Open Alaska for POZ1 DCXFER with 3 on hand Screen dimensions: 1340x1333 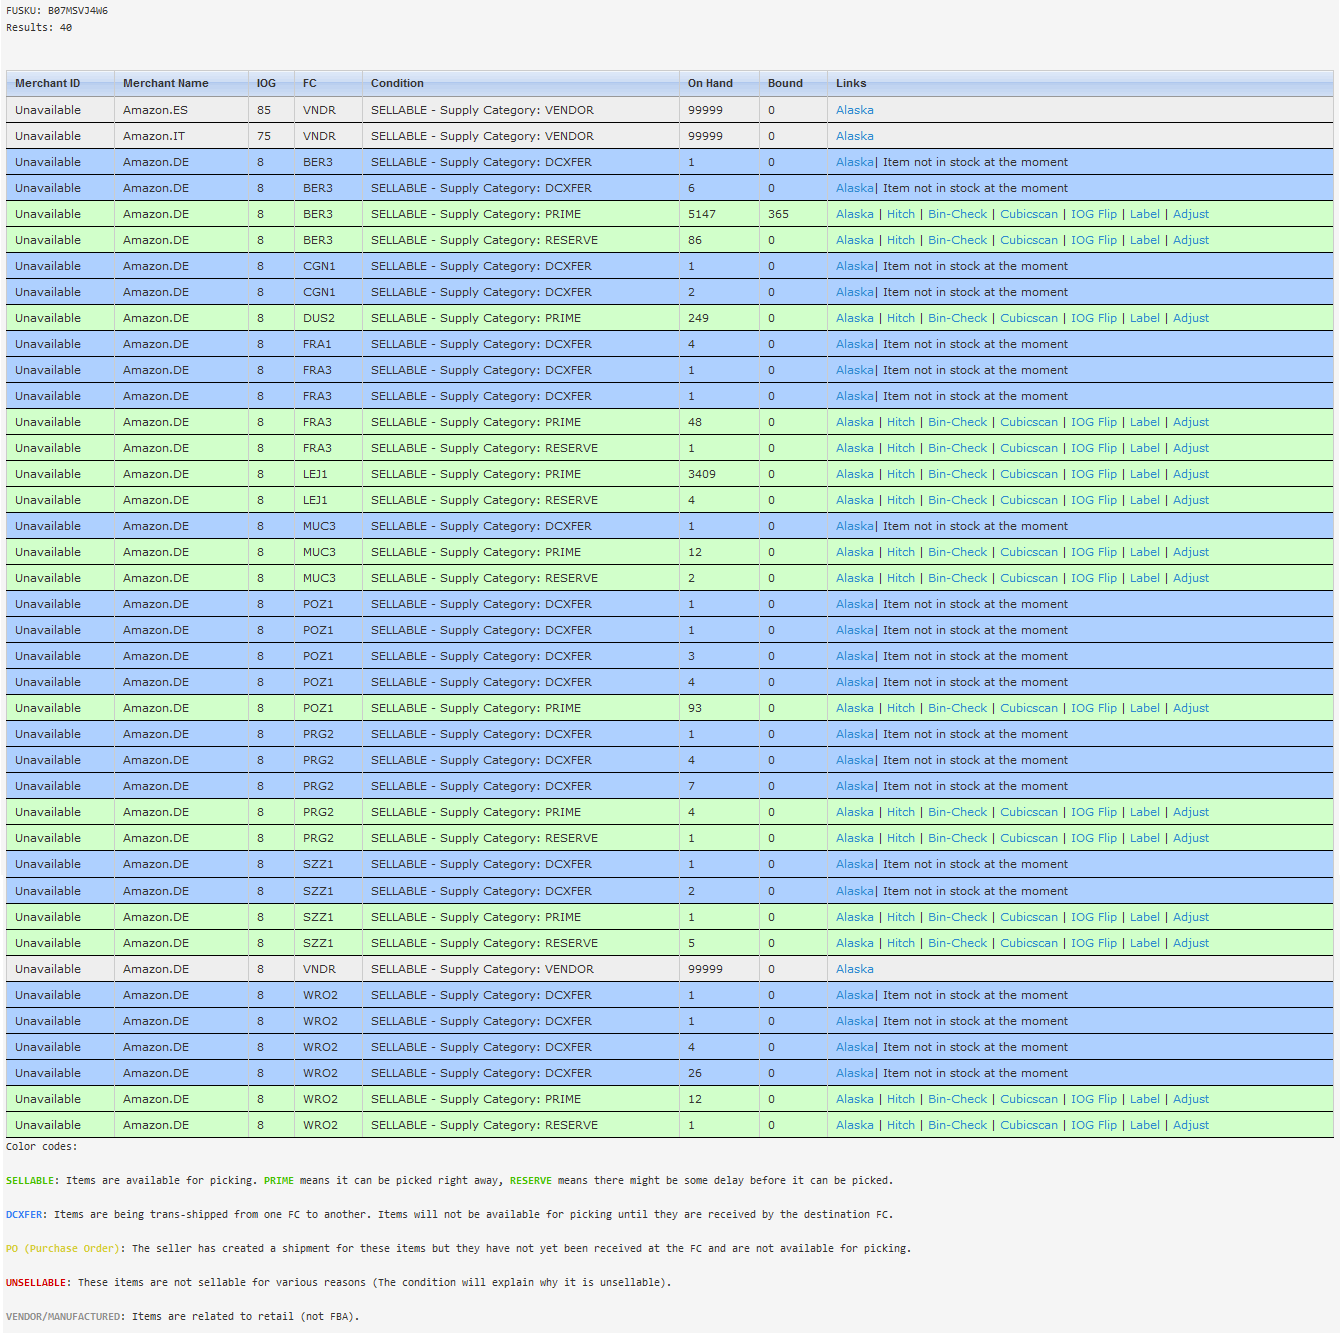click(854, 656)
